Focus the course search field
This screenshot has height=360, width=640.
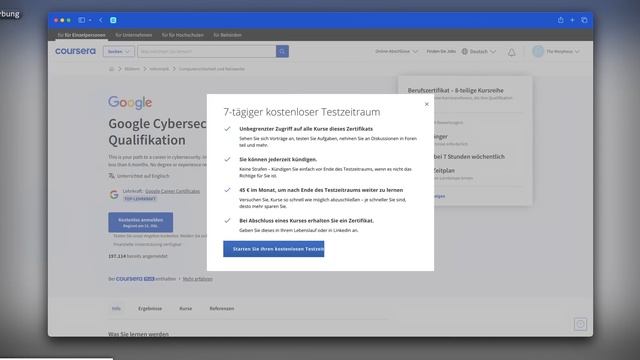pos(207,51)
